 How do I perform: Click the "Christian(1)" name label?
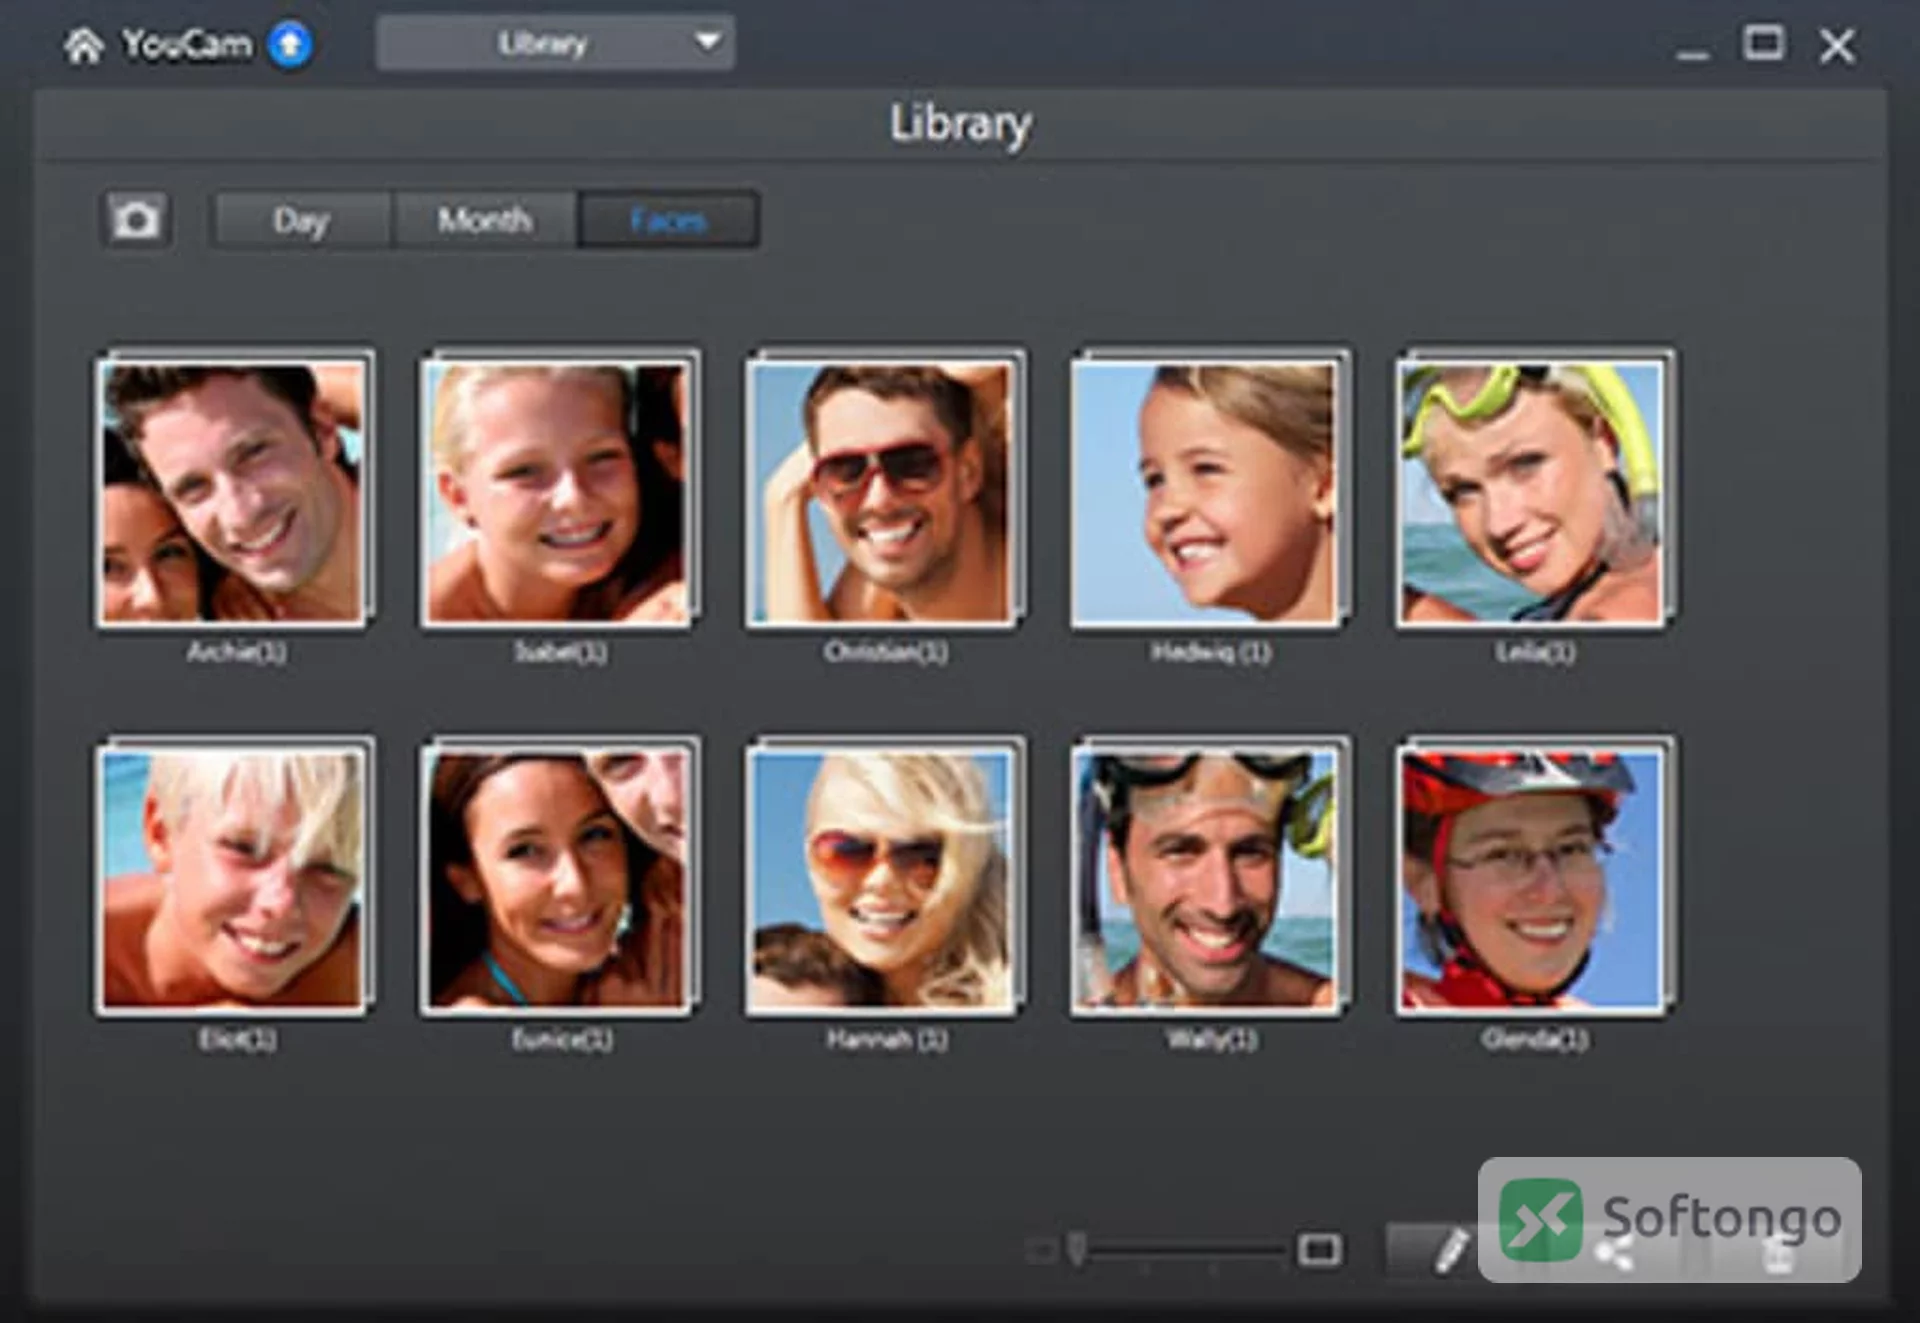886,652
